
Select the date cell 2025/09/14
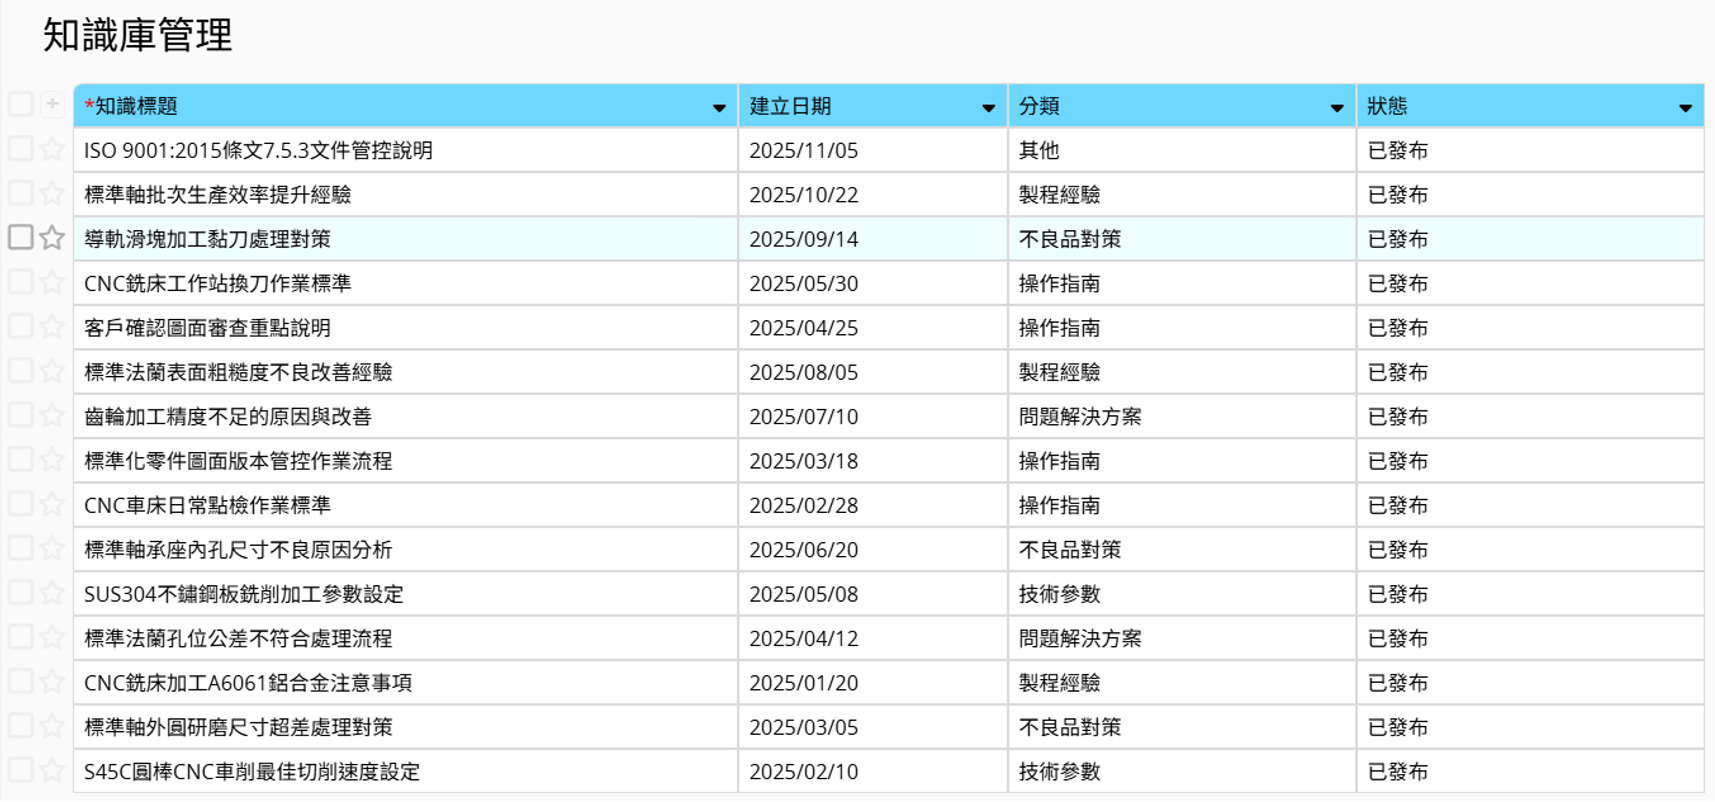click(873, 239)
